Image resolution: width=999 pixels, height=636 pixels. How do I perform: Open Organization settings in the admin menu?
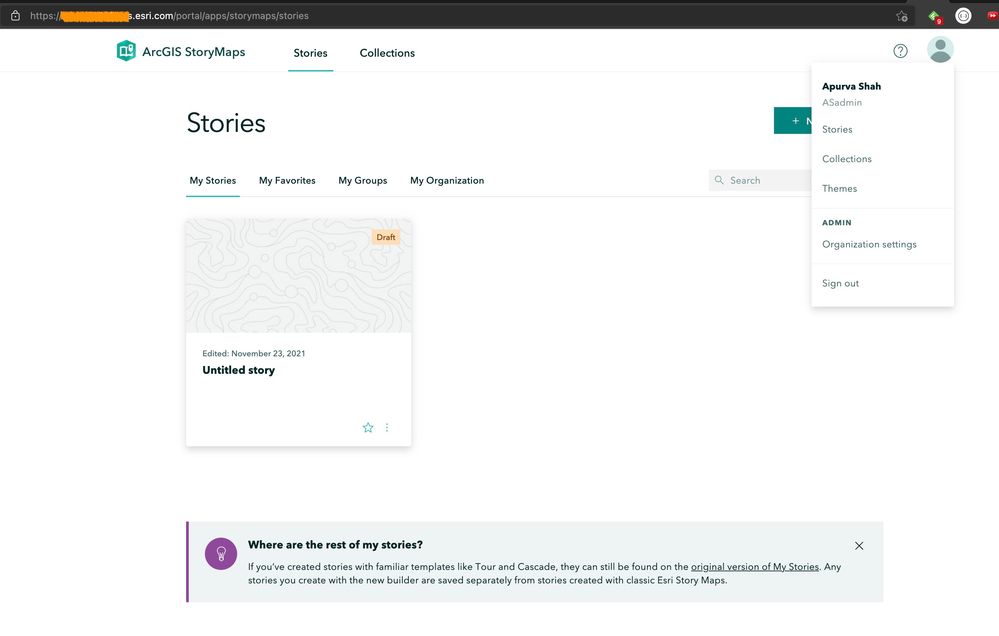pyautogui.click(x=869, y=244)
